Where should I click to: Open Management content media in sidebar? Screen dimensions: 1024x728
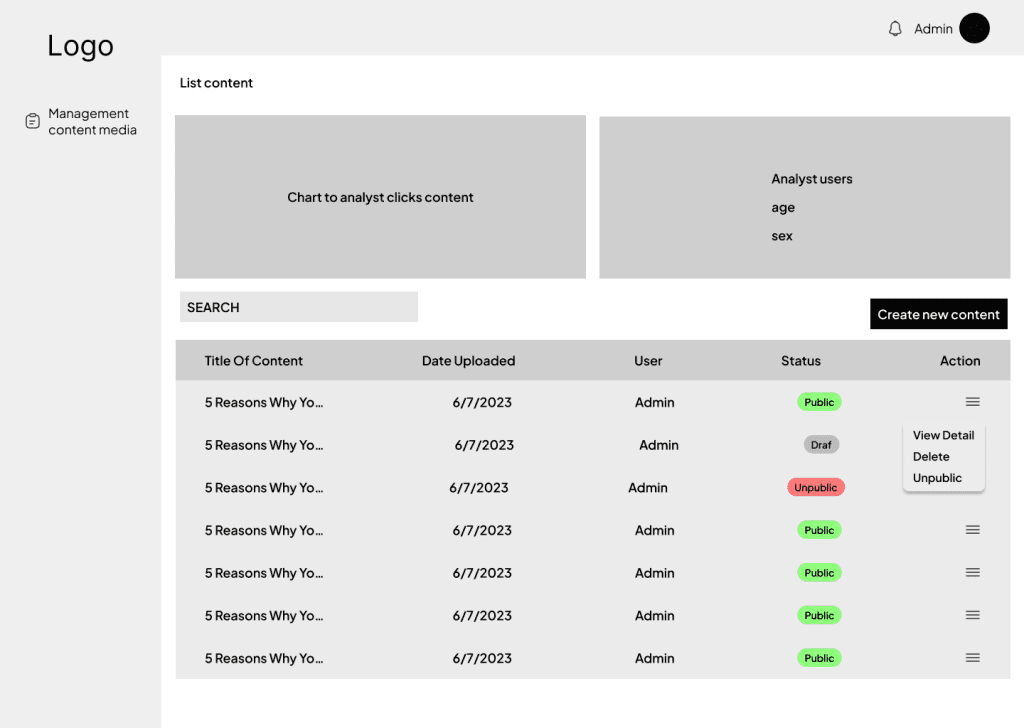(x=92, y=122)
